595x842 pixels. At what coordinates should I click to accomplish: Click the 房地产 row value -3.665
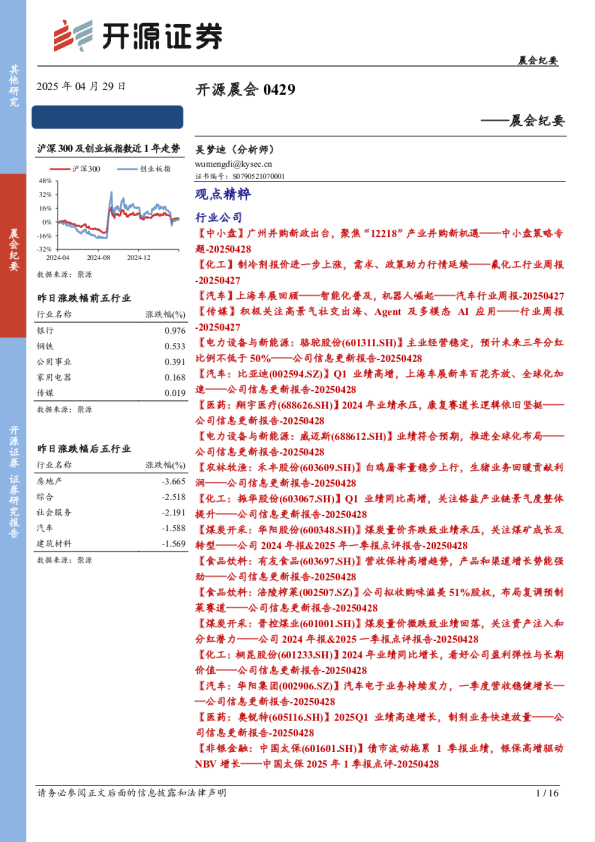pos(174,481)
